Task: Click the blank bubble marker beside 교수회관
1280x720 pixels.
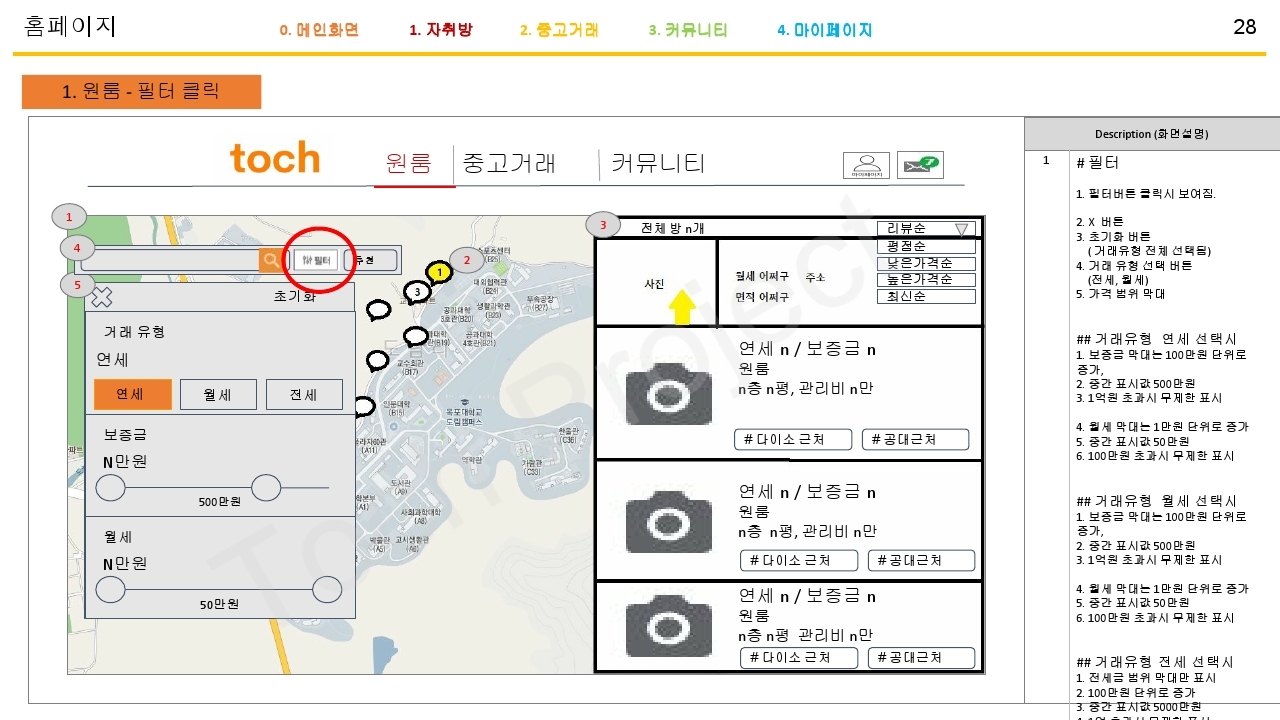Action: pos(377,360)
